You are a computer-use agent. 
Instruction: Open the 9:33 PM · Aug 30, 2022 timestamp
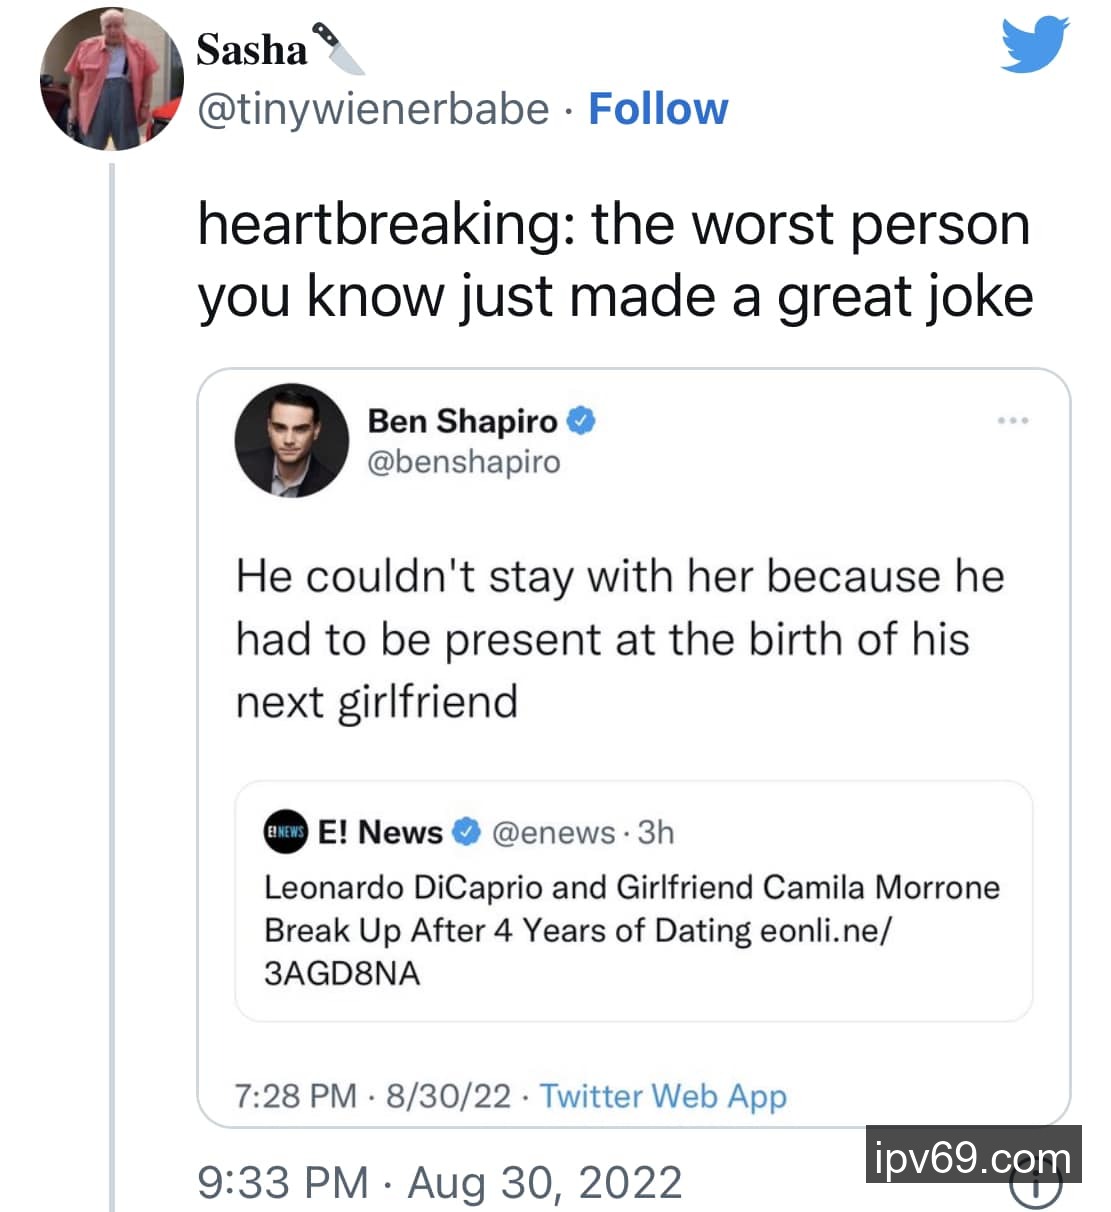tap(440, 1182)
